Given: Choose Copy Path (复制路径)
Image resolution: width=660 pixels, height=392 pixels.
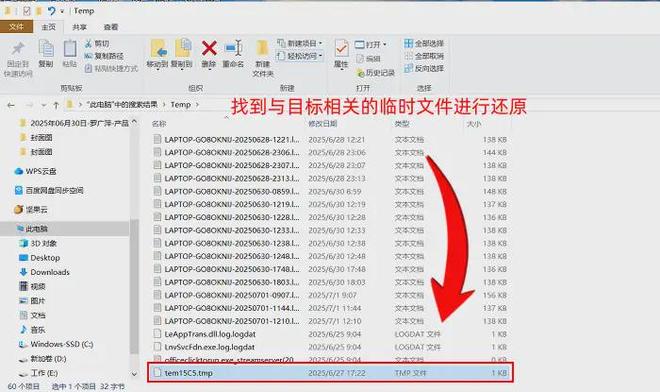Looking at the screenshot, I should 104,56.
